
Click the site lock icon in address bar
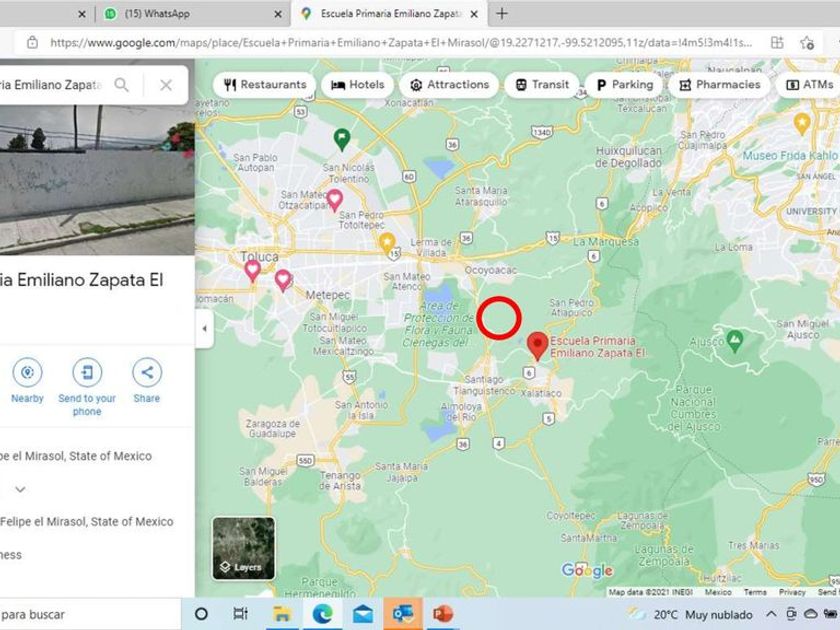pyautogui.click(x=32, y=42)
